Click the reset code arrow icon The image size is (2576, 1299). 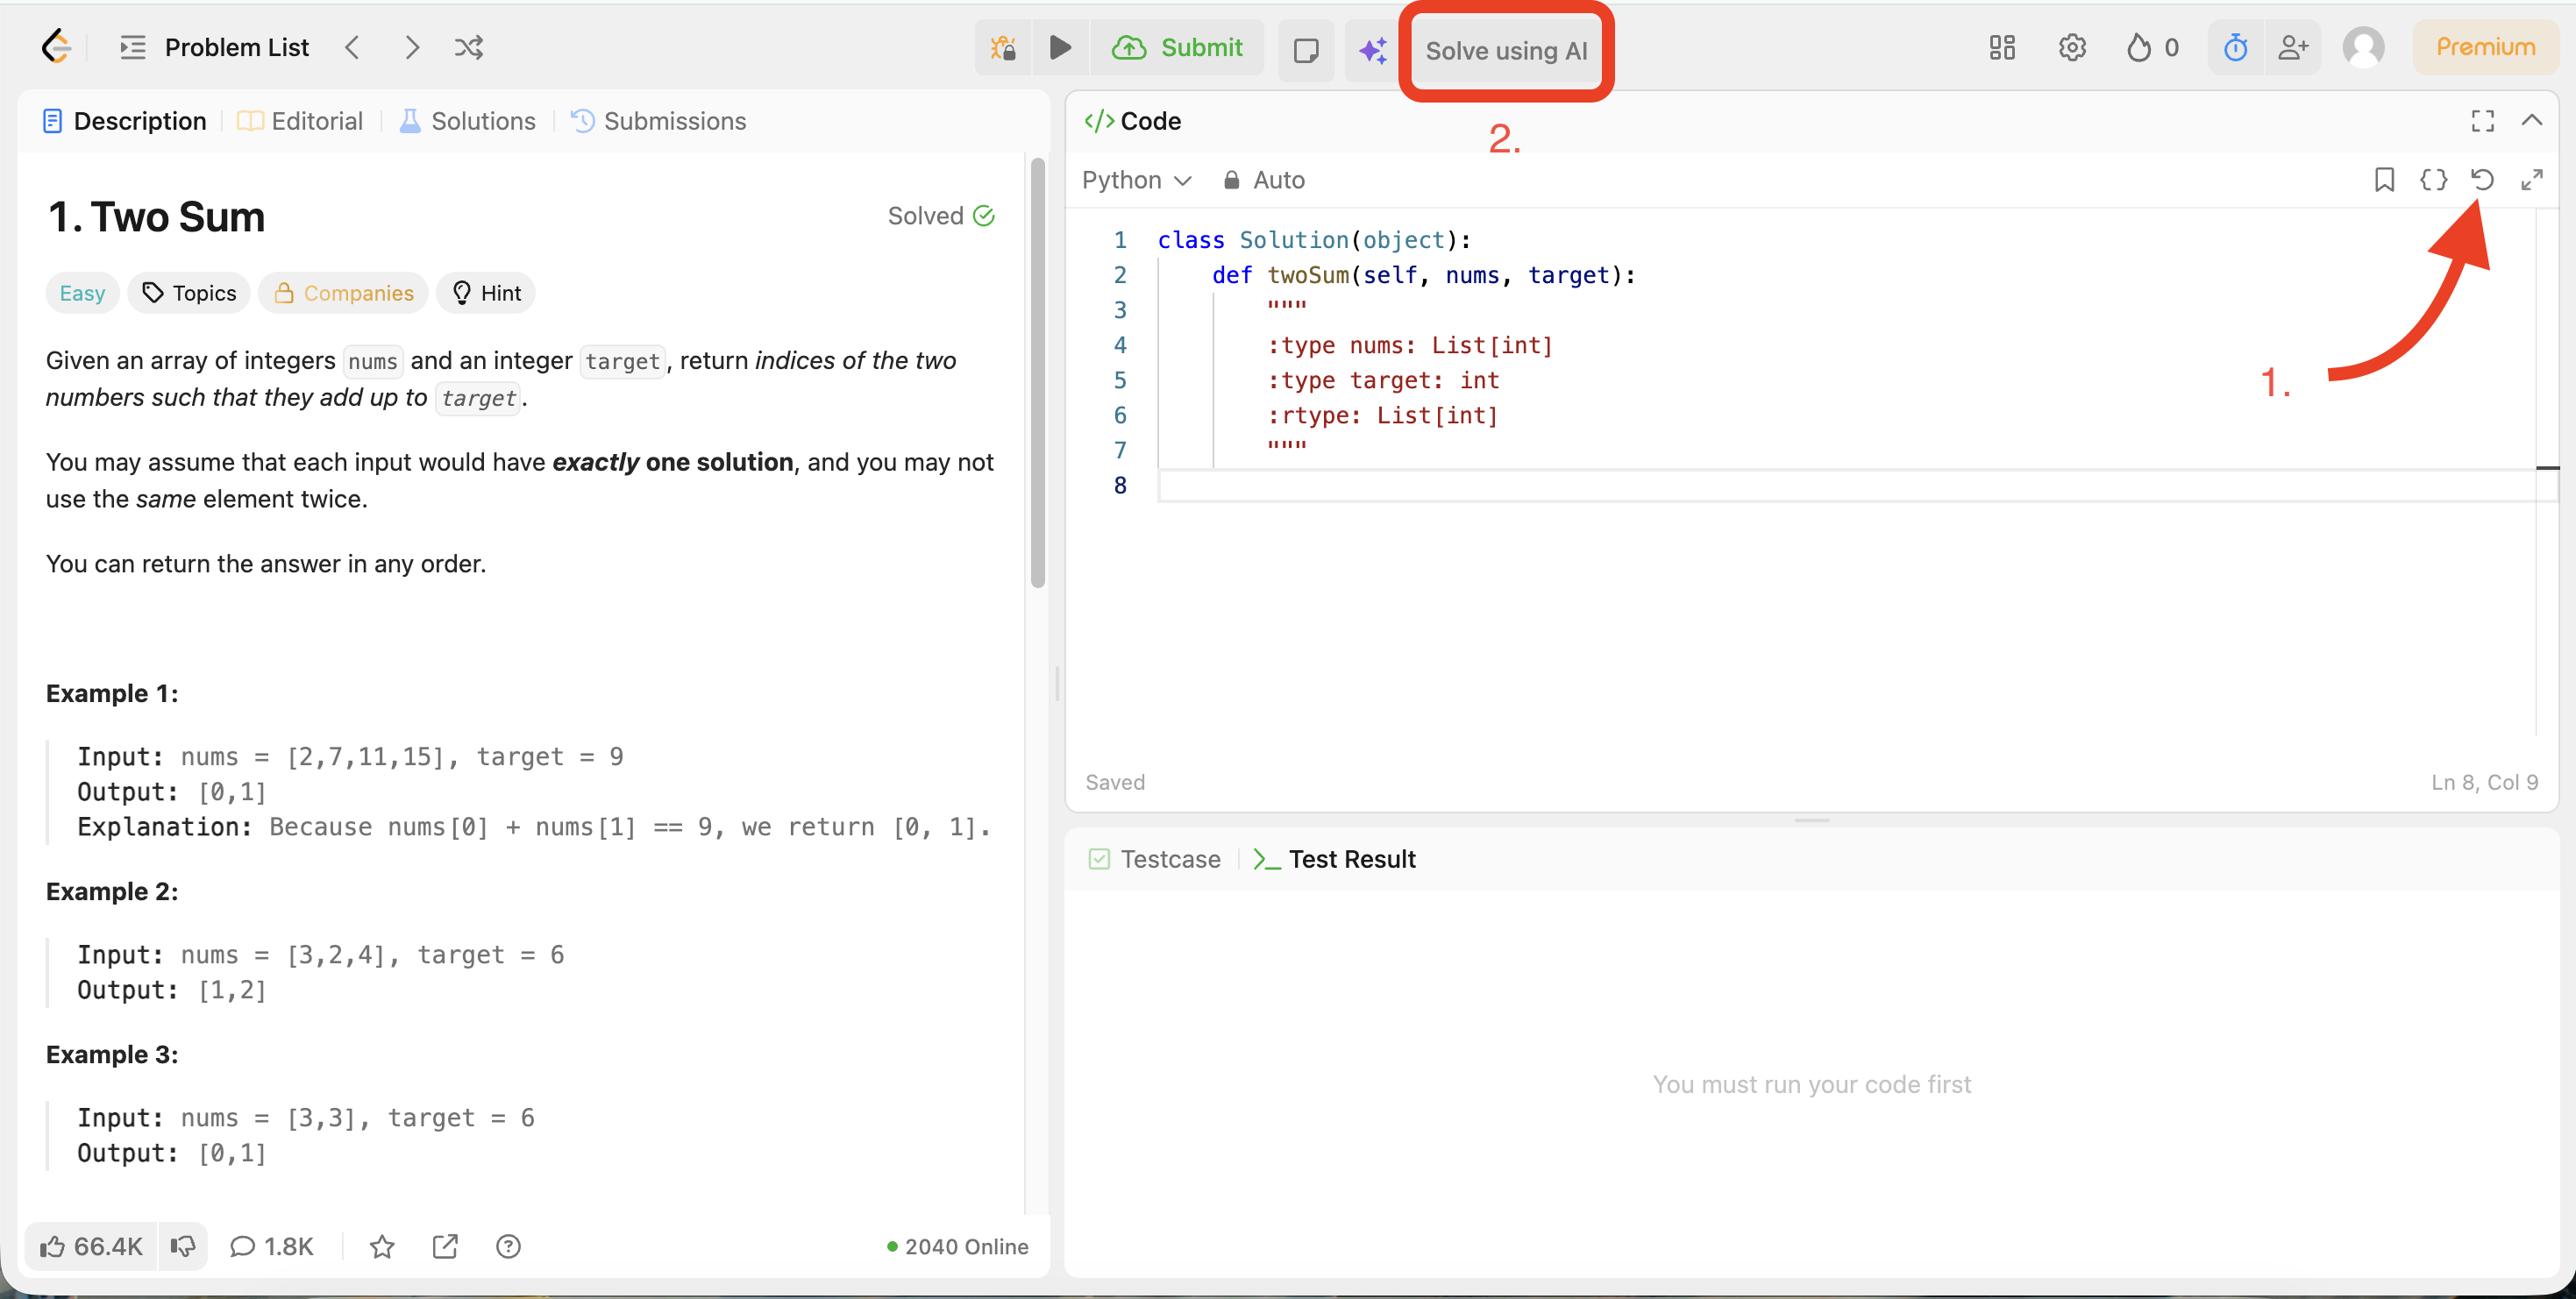click(x=2482, y=180)
